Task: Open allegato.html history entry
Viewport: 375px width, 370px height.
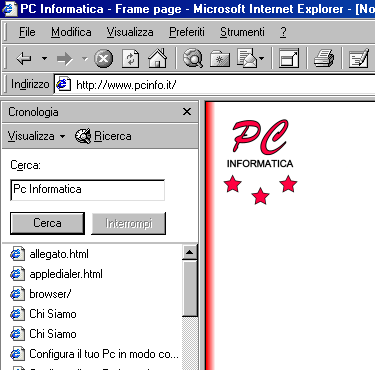Action: click(59, 254)
